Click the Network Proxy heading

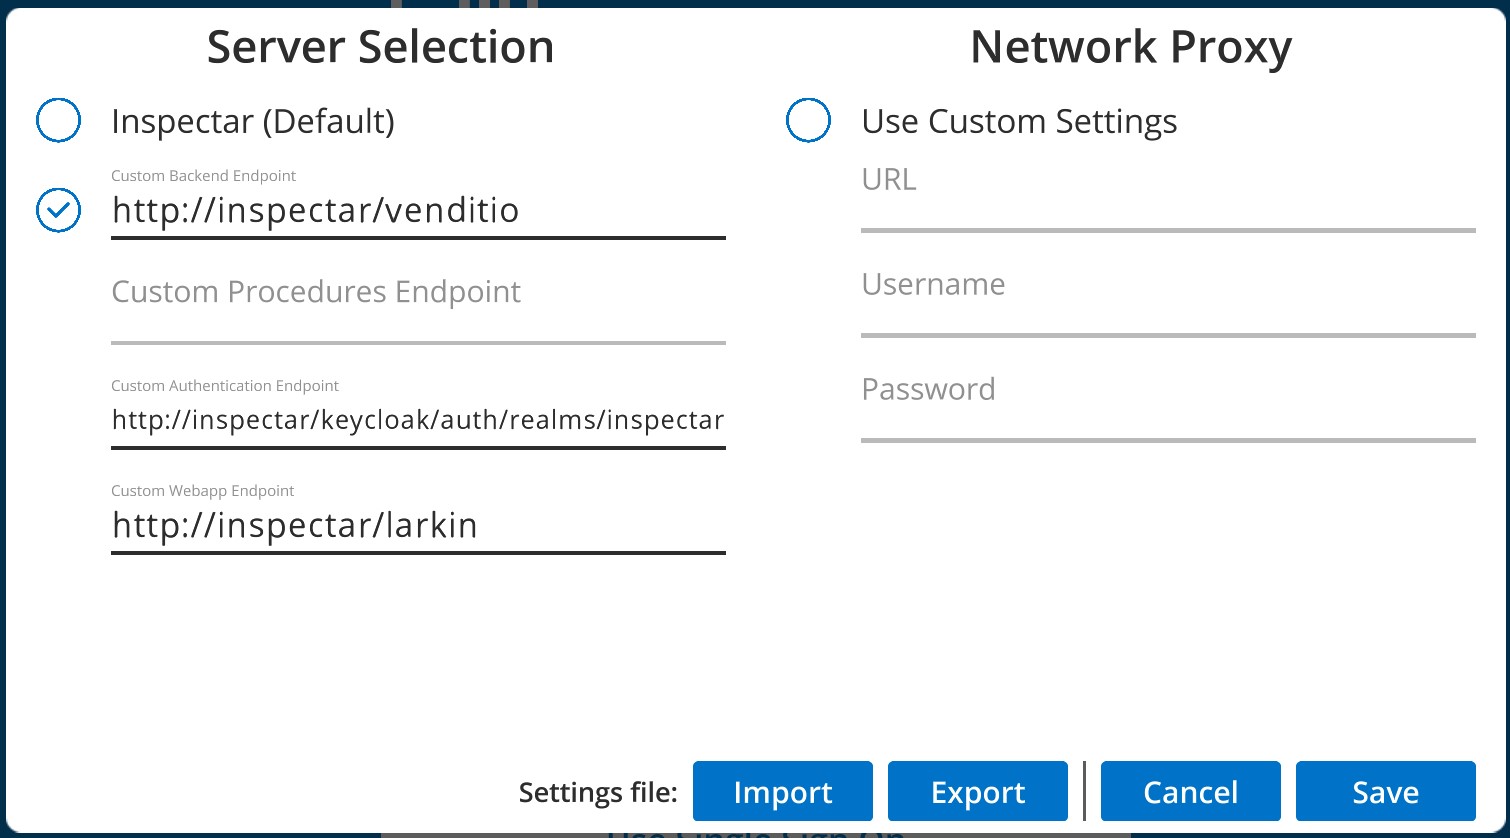coord(1131,47)
